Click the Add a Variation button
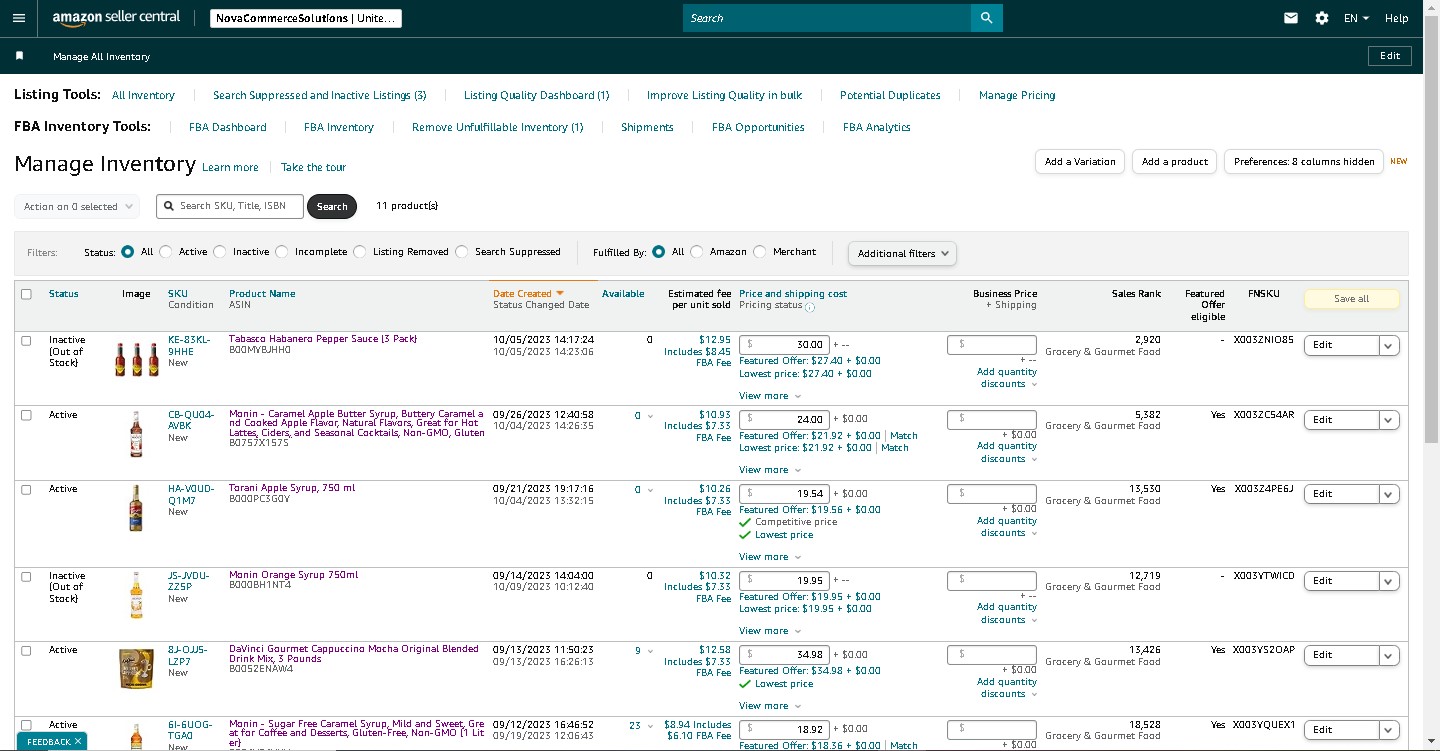 (1080, 162)
